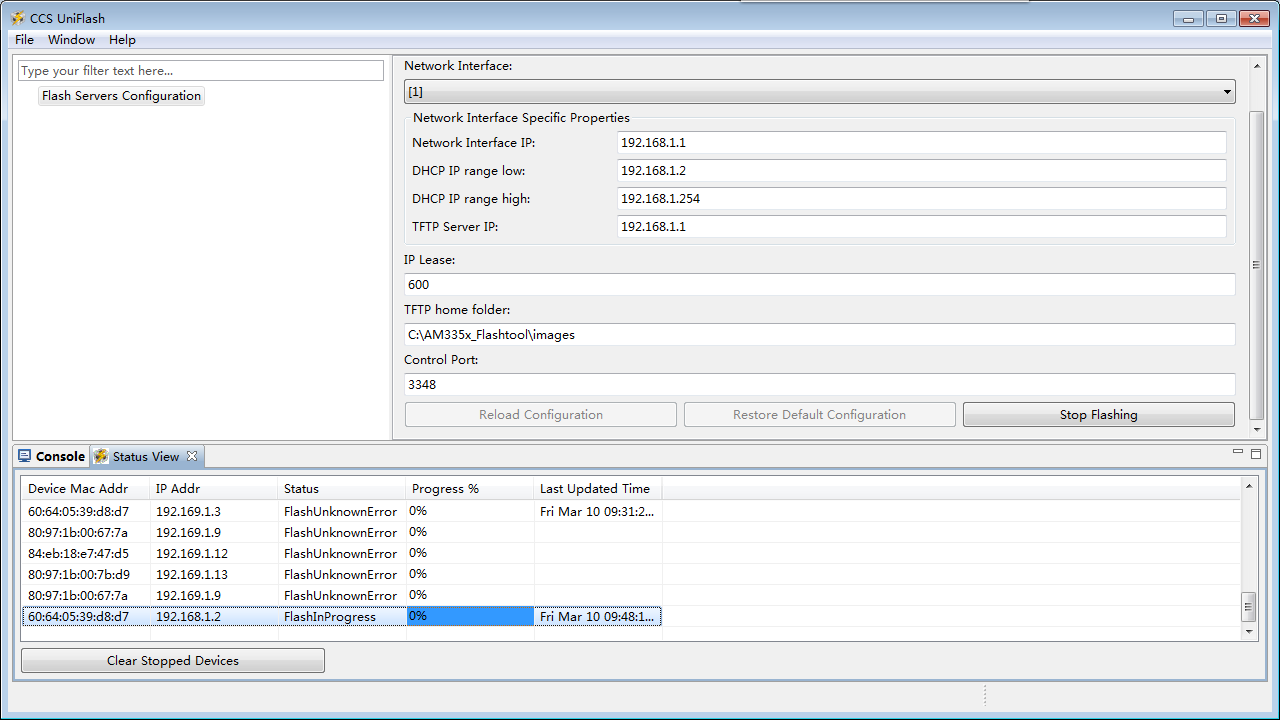
Task: Click the Fri Mar 10 09:31 timestamp cell
Action: (x=597, y=512)
